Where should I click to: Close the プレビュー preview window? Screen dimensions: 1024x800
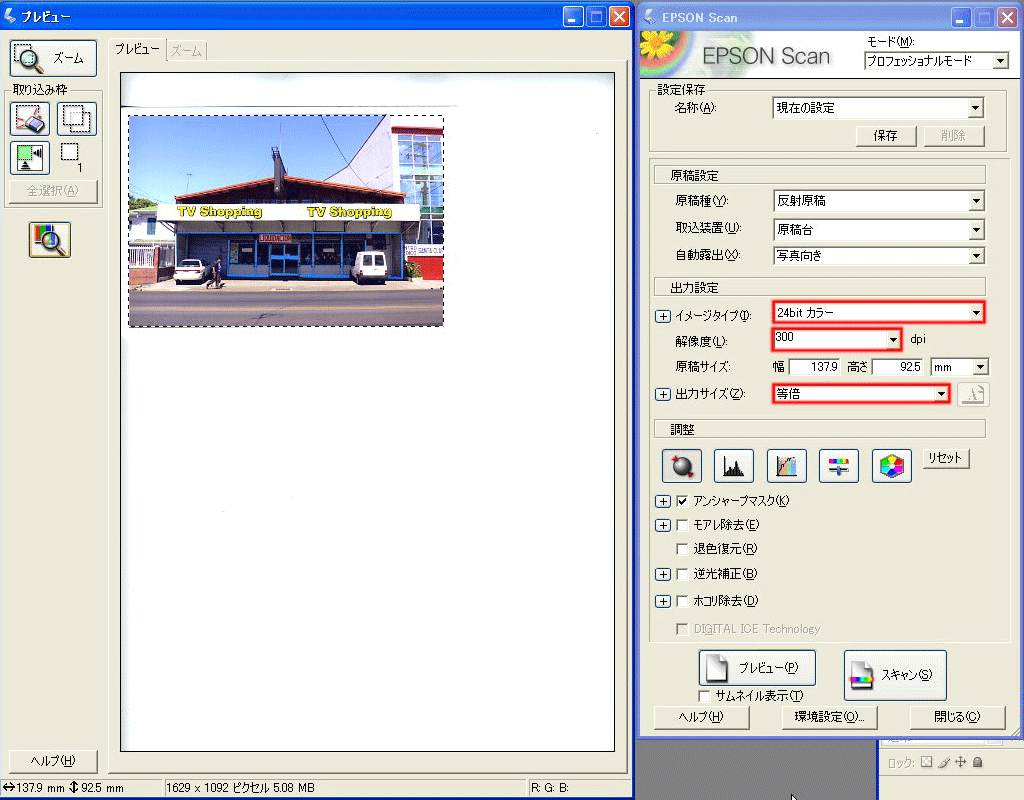(x=619, y=17)
